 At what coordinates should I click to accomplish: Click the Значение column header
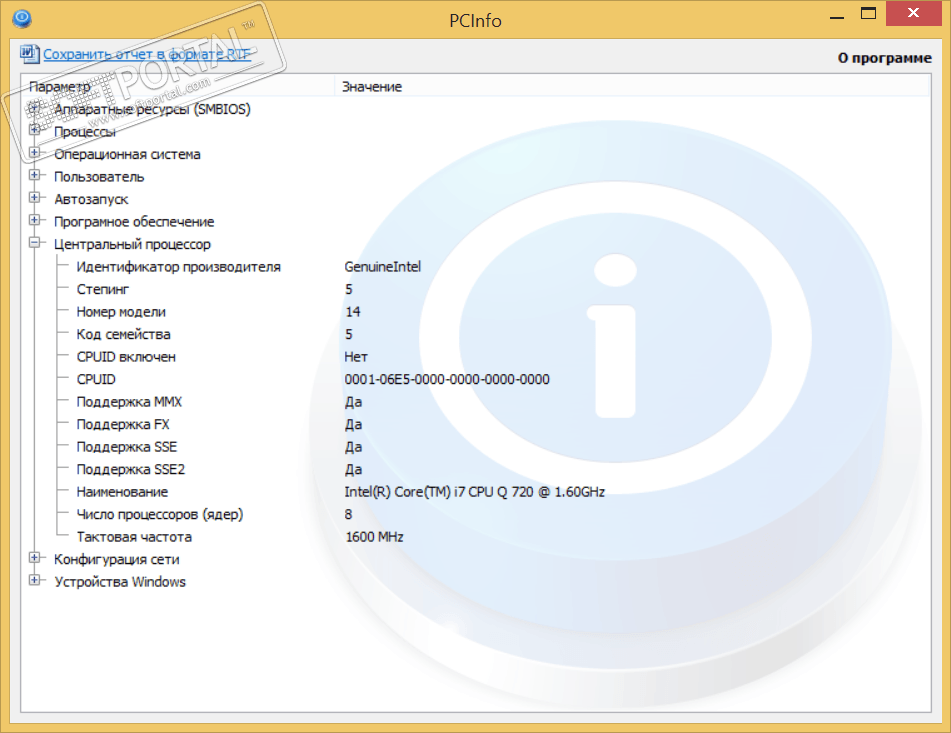(633, 87)
